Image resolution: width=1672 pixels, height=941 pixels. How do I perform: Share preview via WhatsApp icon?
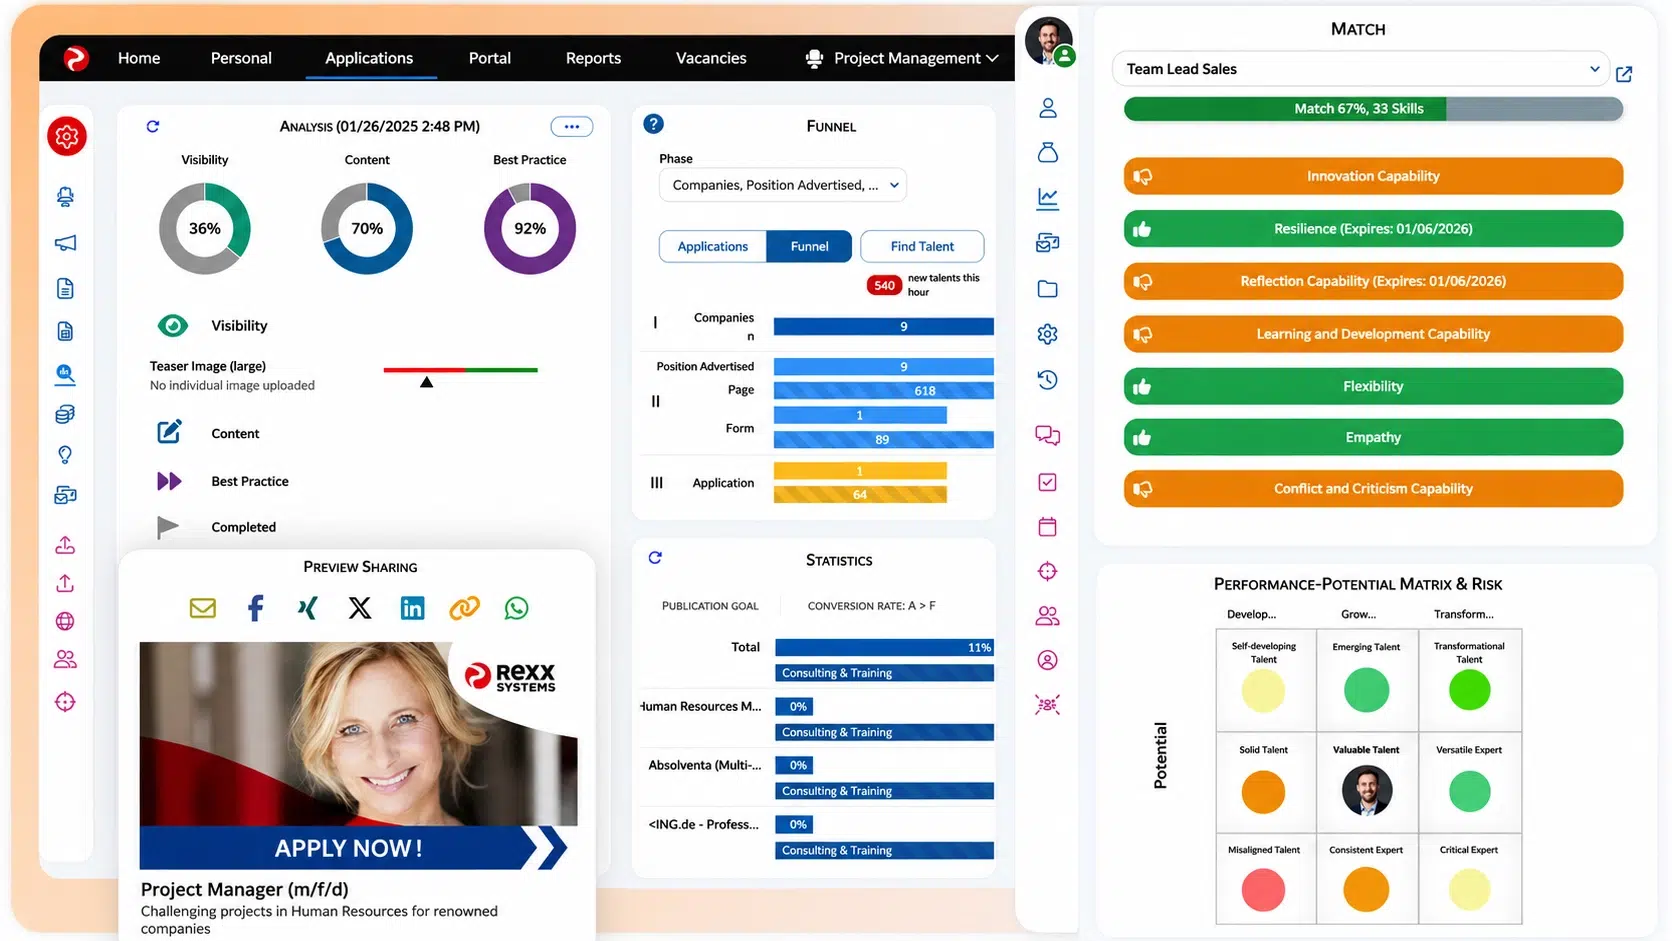516,608
